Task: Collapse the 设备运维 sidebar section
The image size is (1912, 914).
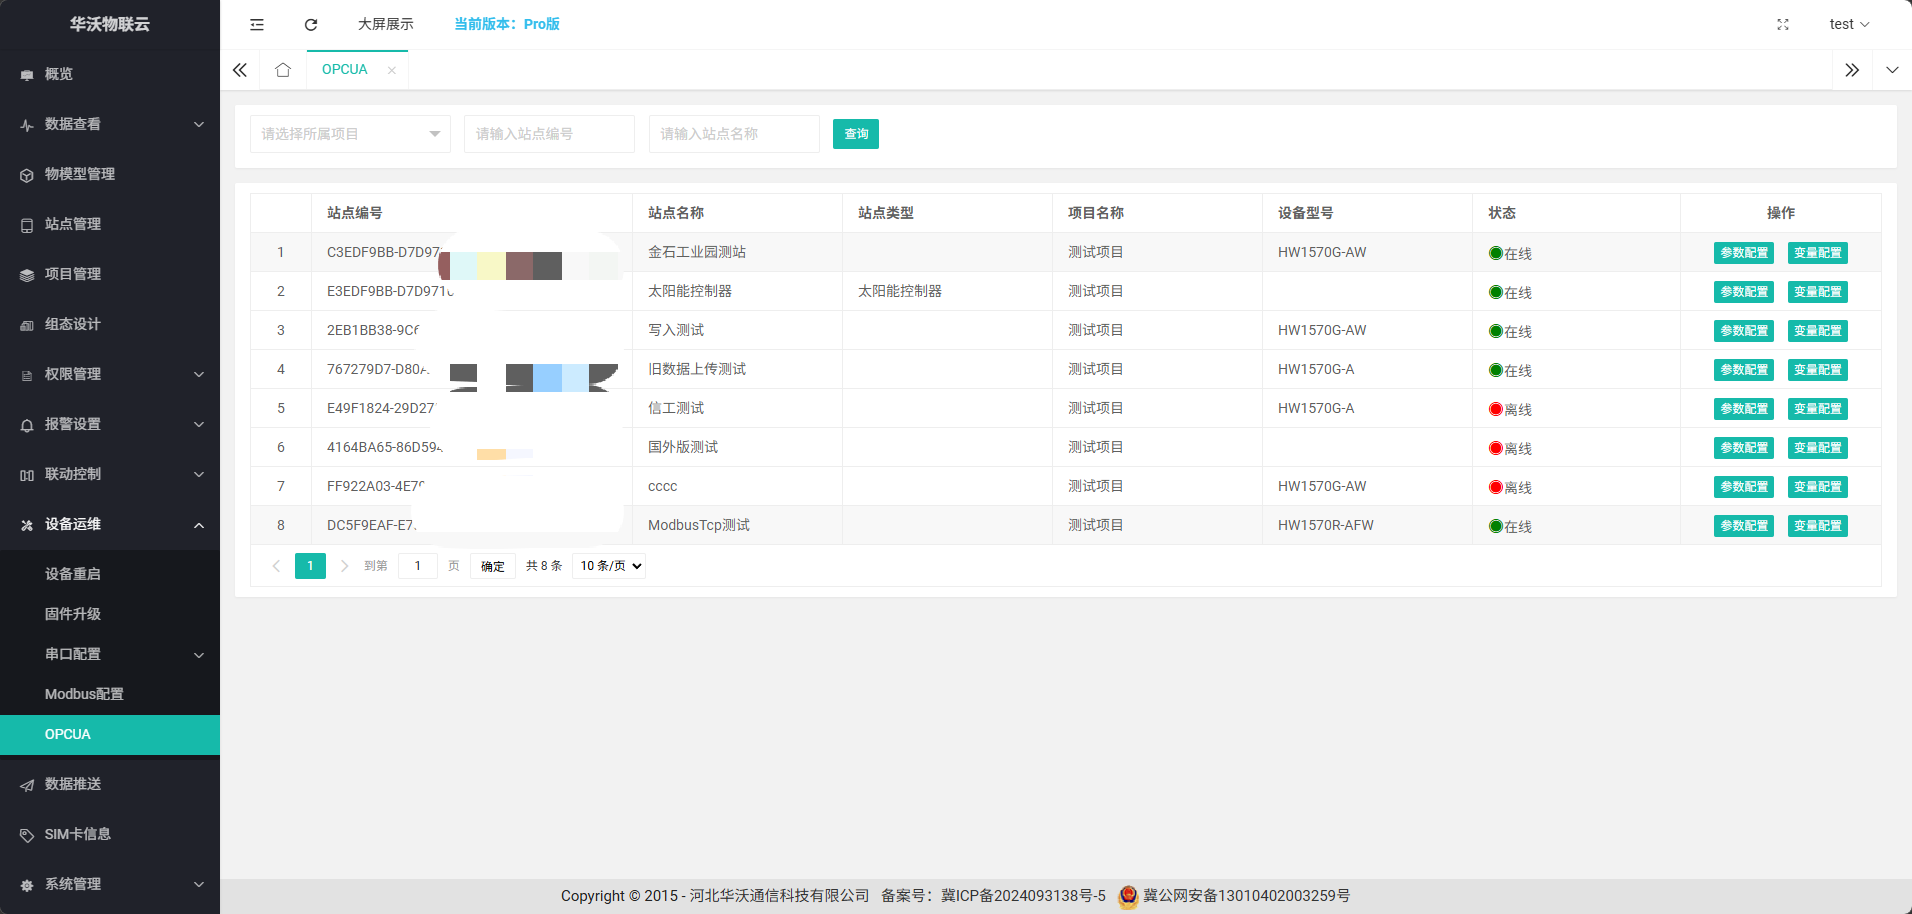Action: coord(110,524)
